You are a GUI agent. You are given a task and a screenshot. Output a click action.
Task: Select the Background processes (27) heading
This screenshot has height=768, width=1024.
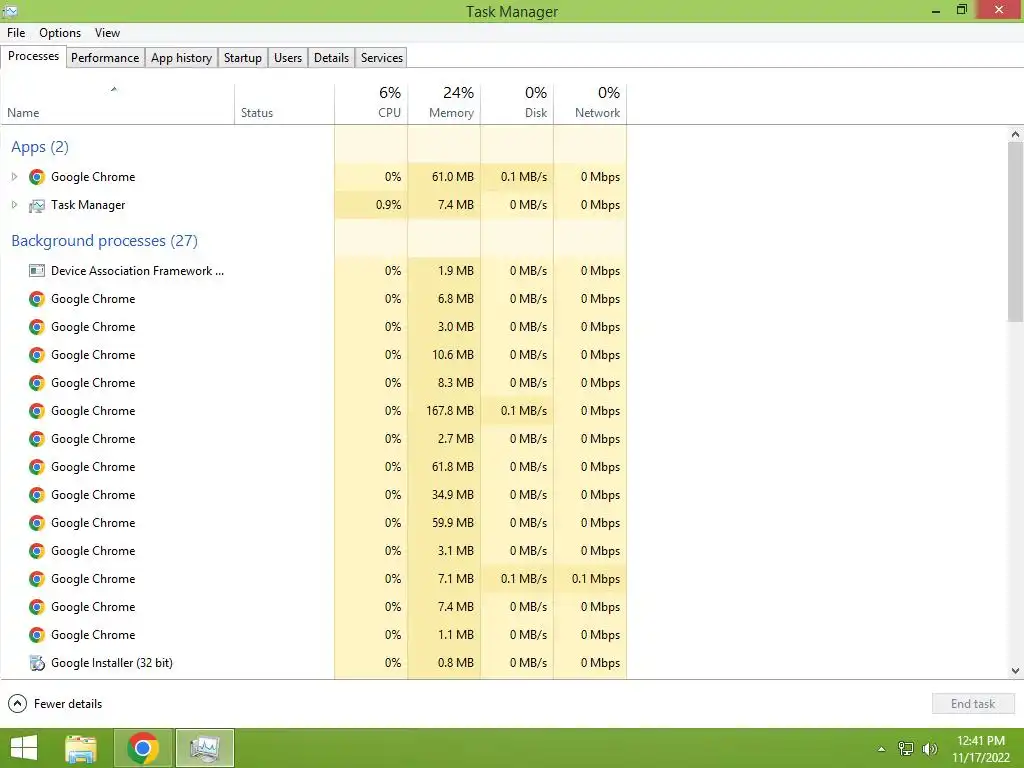(x=104, y=241)
